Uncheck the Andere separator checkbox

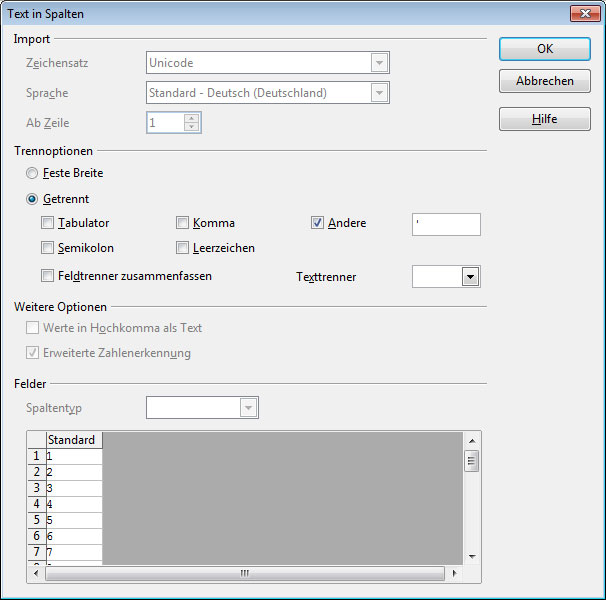318,223
